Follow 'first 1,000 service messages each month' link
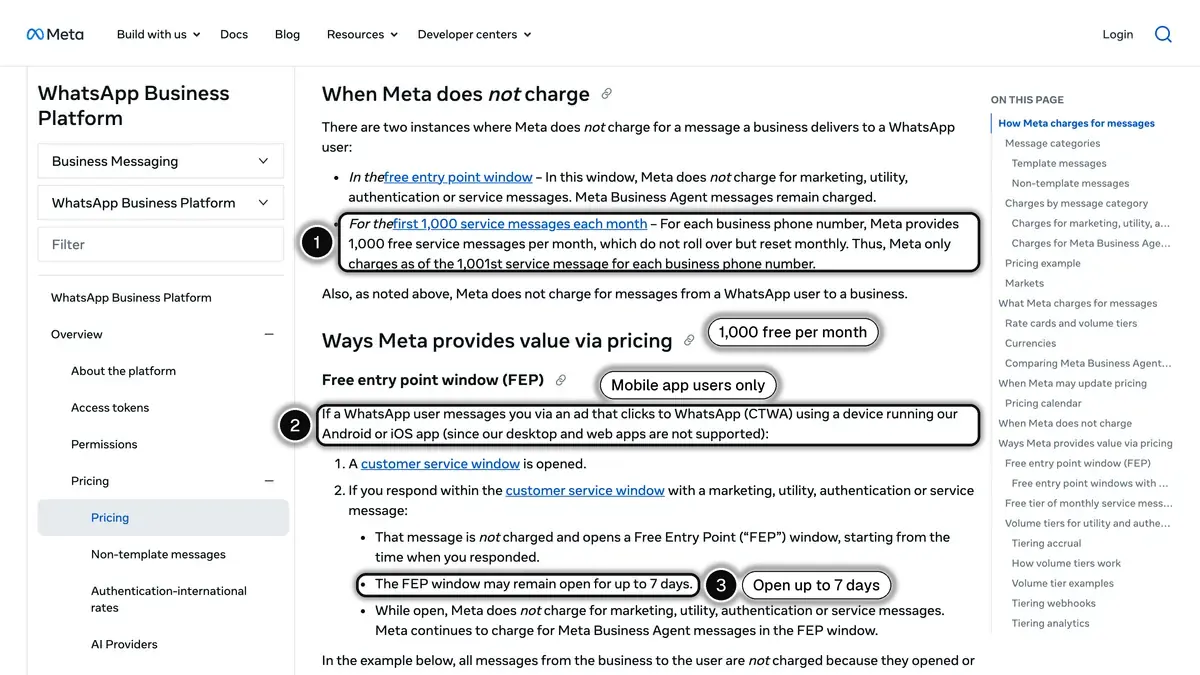This screenshot has width=1200, height=675. [520, 224]
